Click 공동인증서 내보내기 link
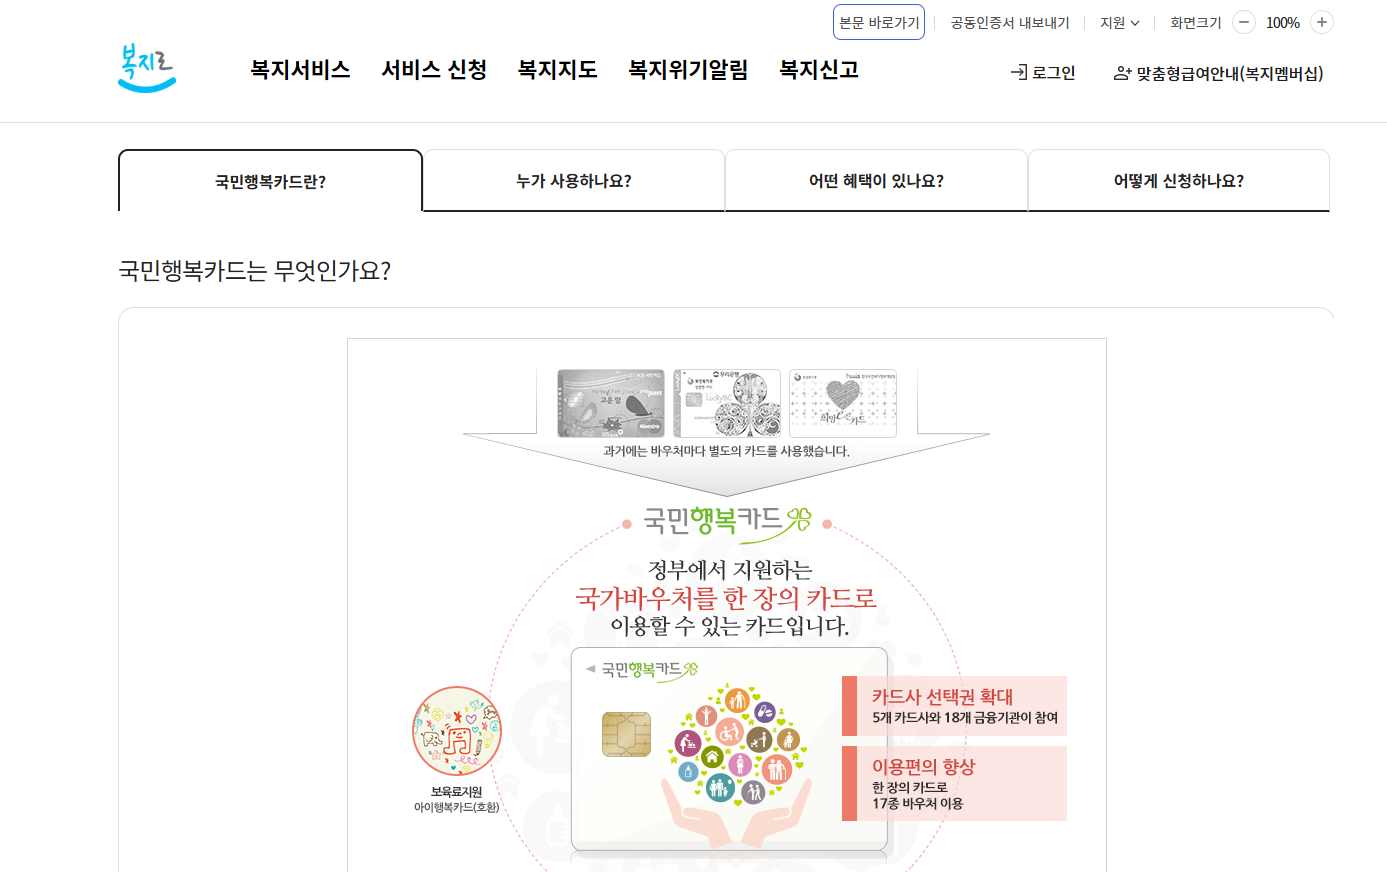Viewport: 1387px width, 872px height. [1010, 22]
